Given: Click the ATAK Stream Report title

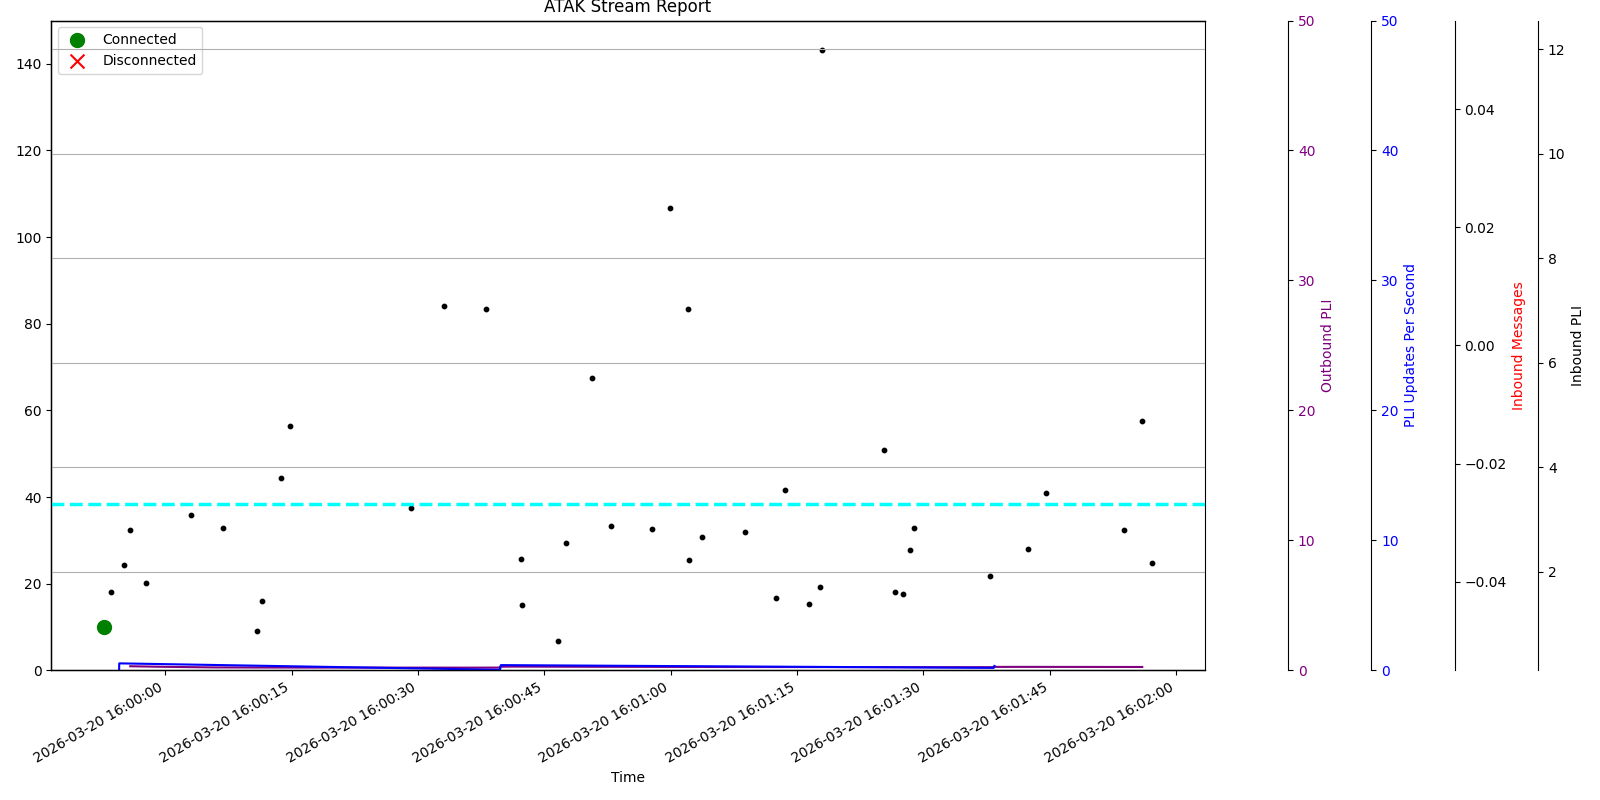Looking at the screenshot, I should click(627, 8).
